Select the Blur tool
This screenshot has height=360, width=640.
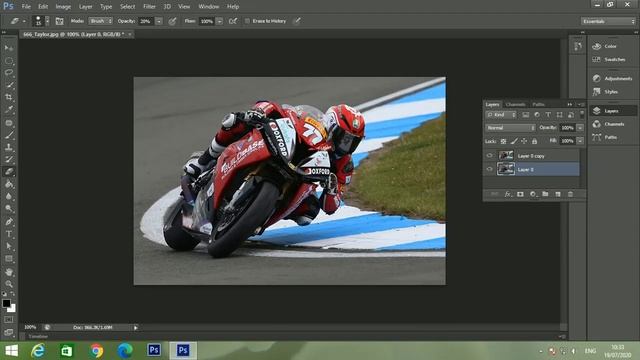[9, 196]
